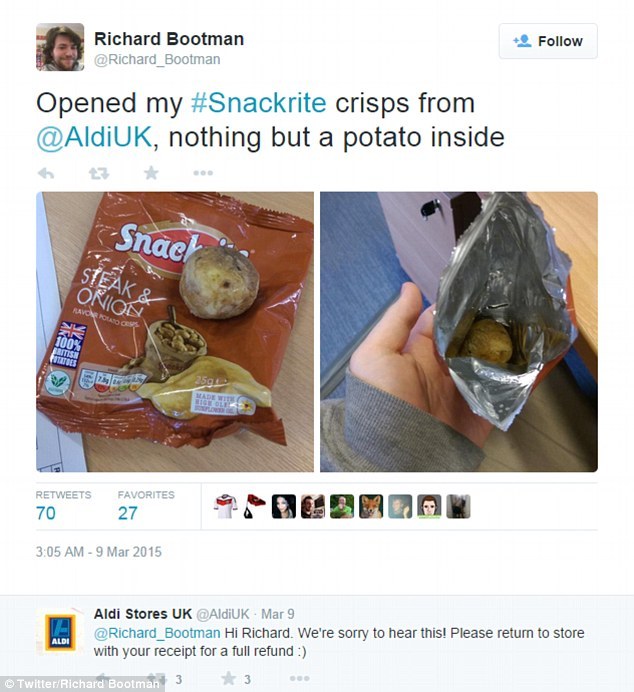Open the #Snackrite hashtag link
The image size is (634, 692).
(259, 103)
